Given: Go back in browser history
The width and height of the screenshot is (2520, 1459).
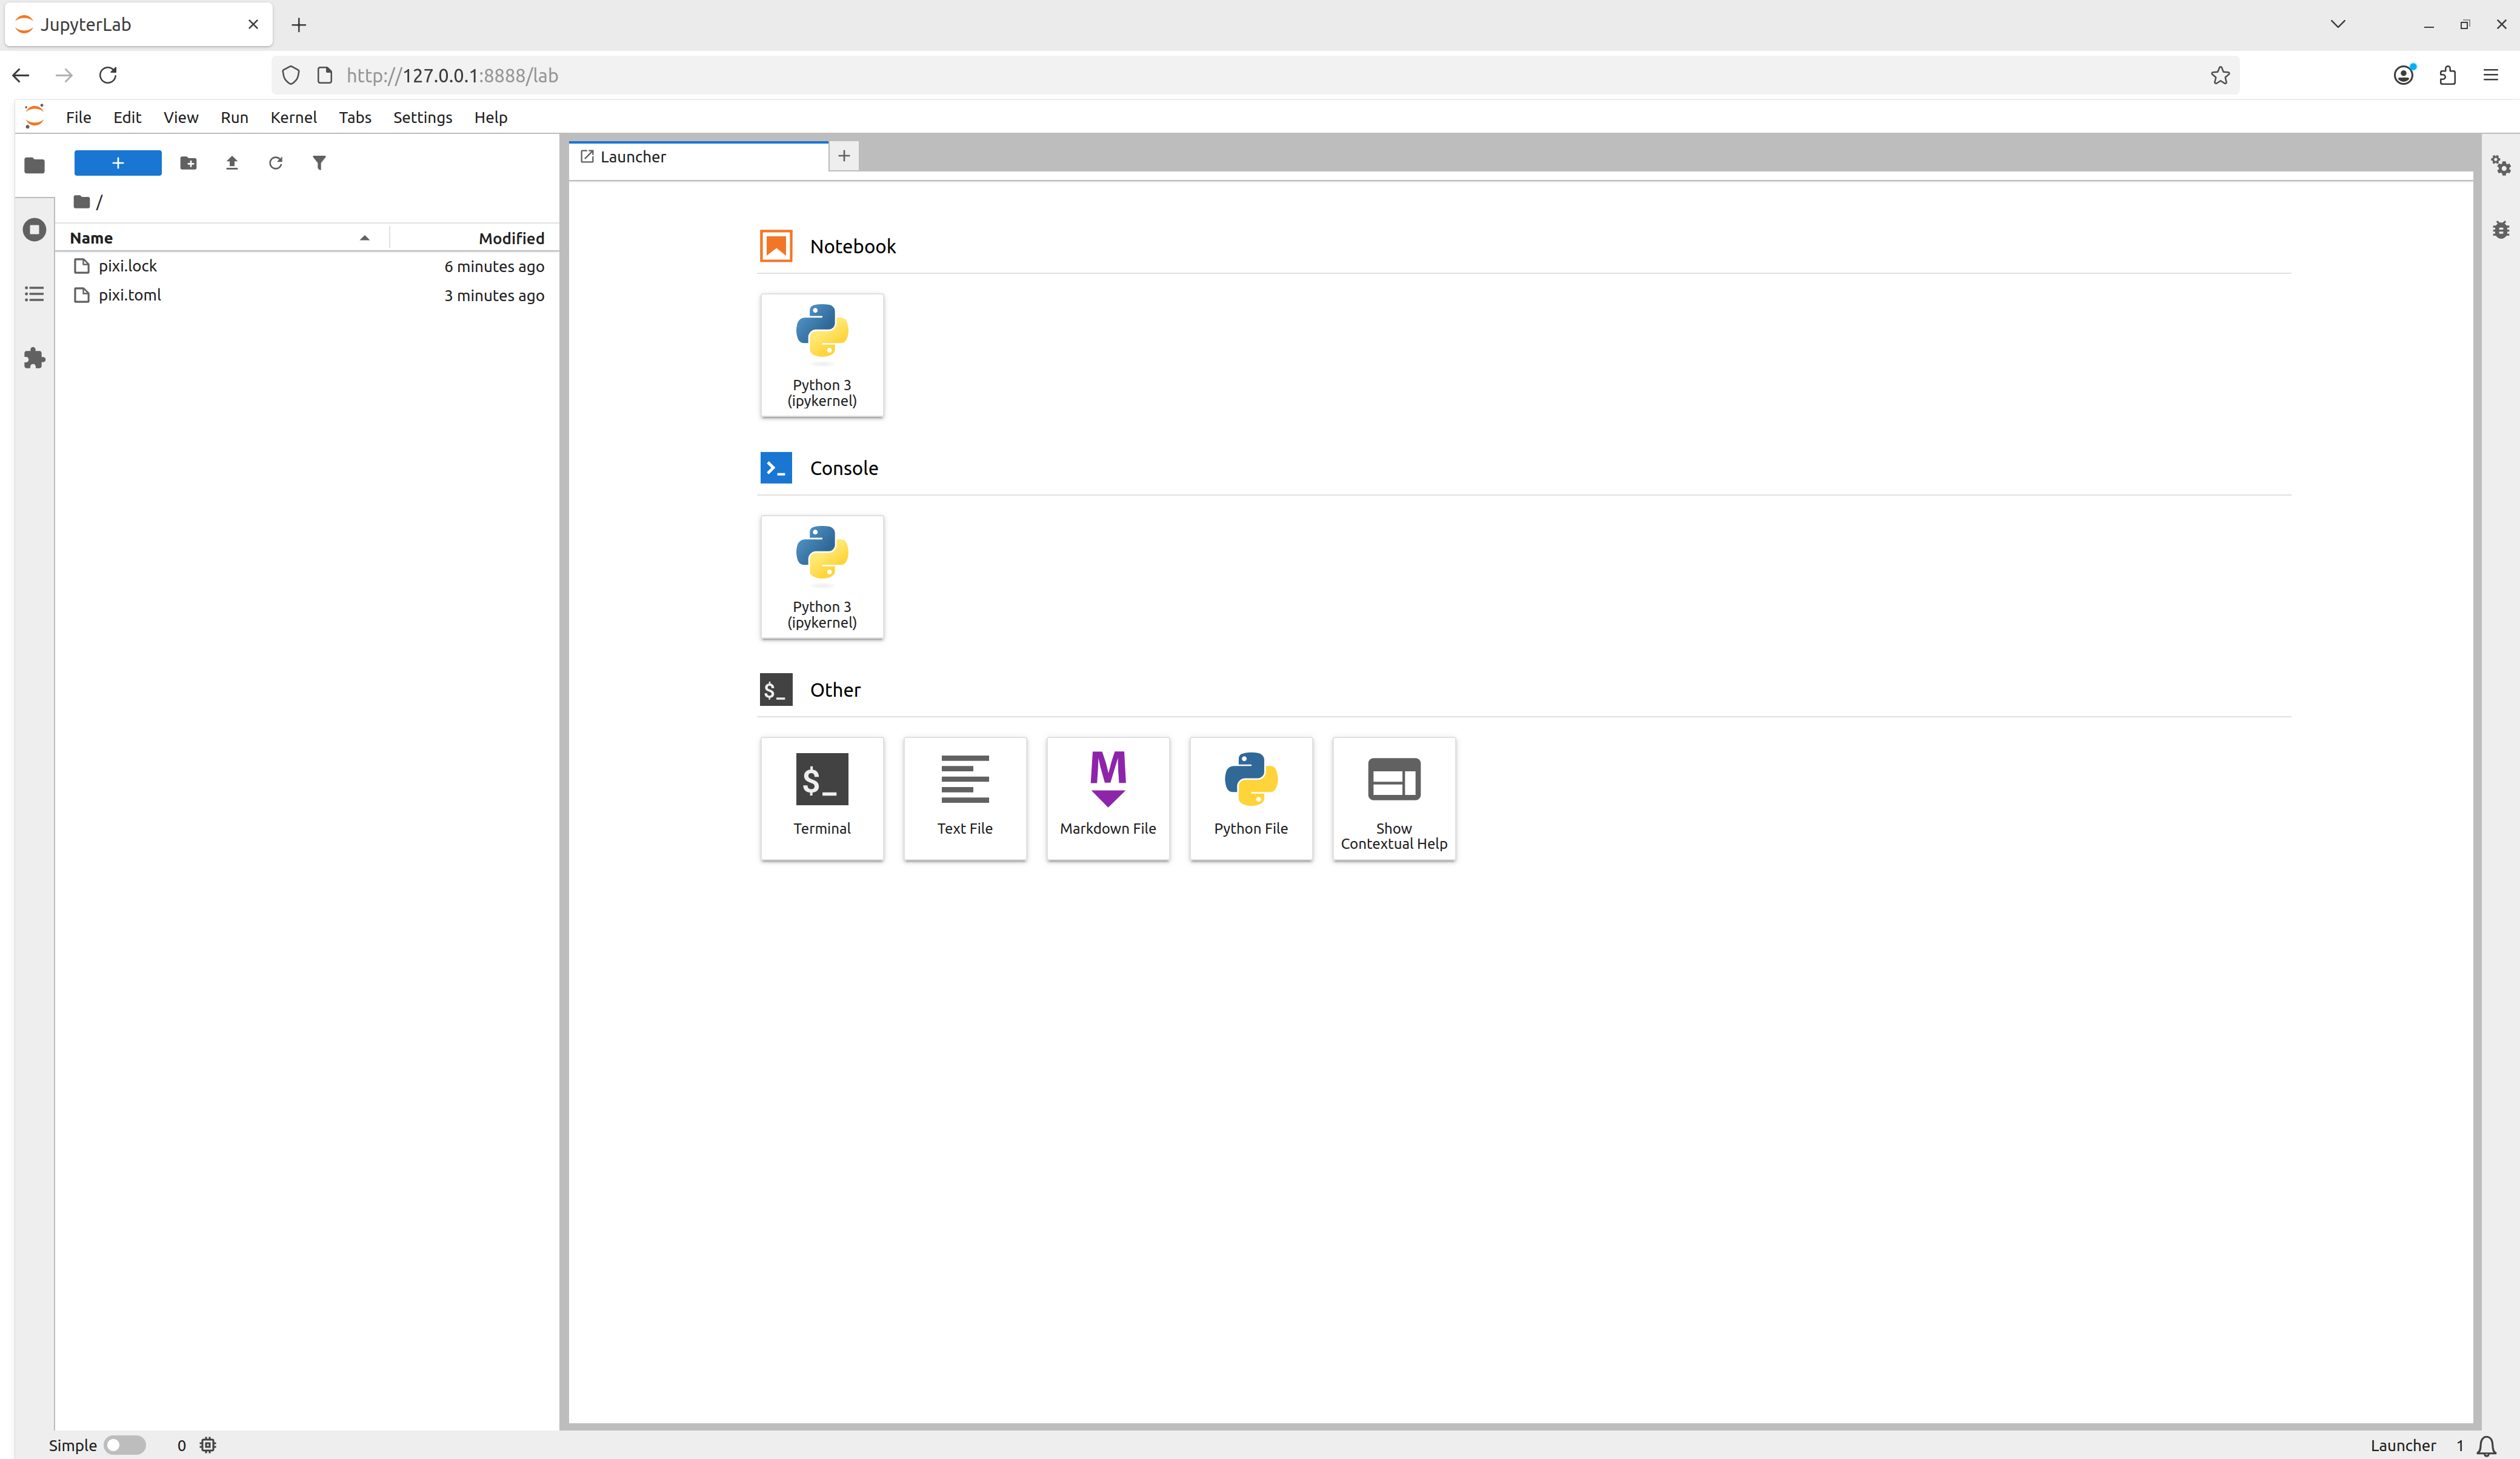Looking at the screenshot, I should pos(21,75).
